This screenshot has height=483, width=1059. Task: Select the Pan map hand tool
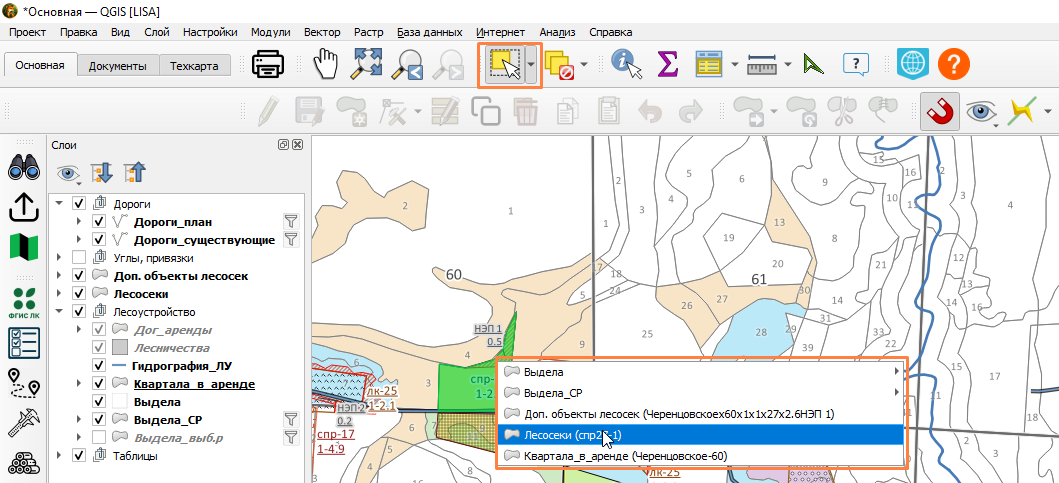326,65
